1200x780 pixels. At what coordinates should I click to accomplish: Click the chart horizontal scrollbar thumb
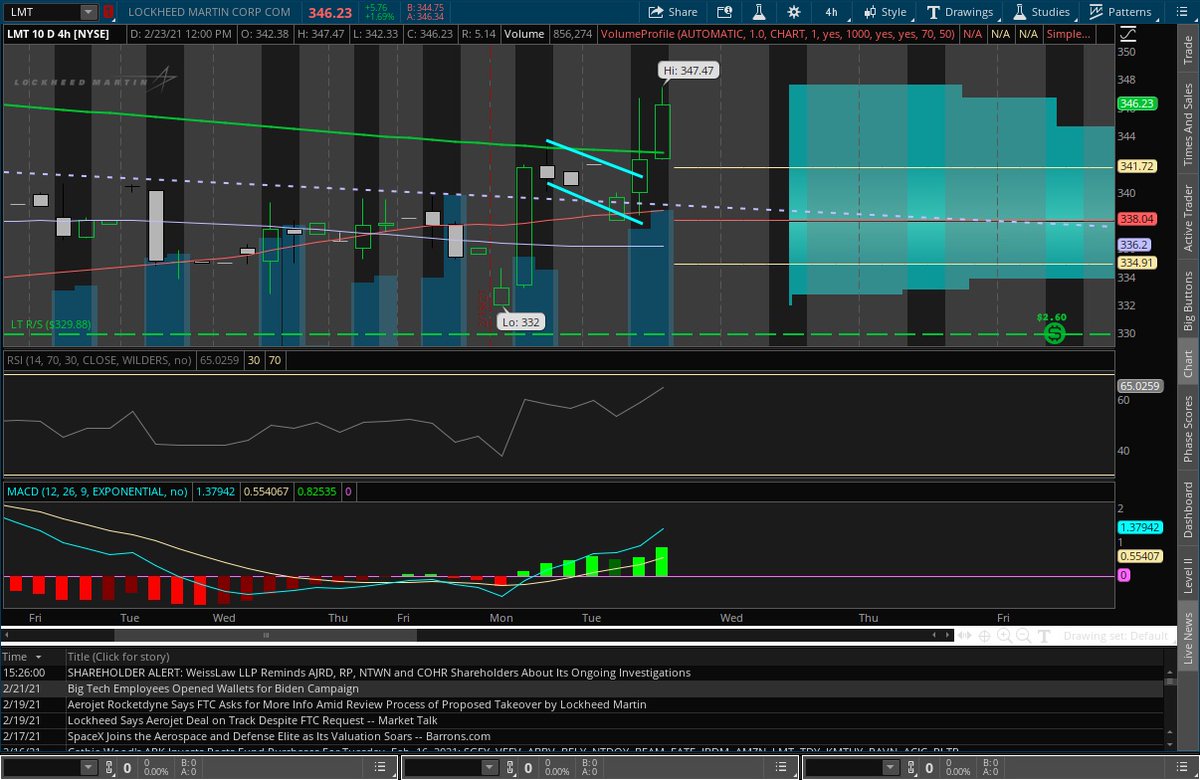pos(265,635)
